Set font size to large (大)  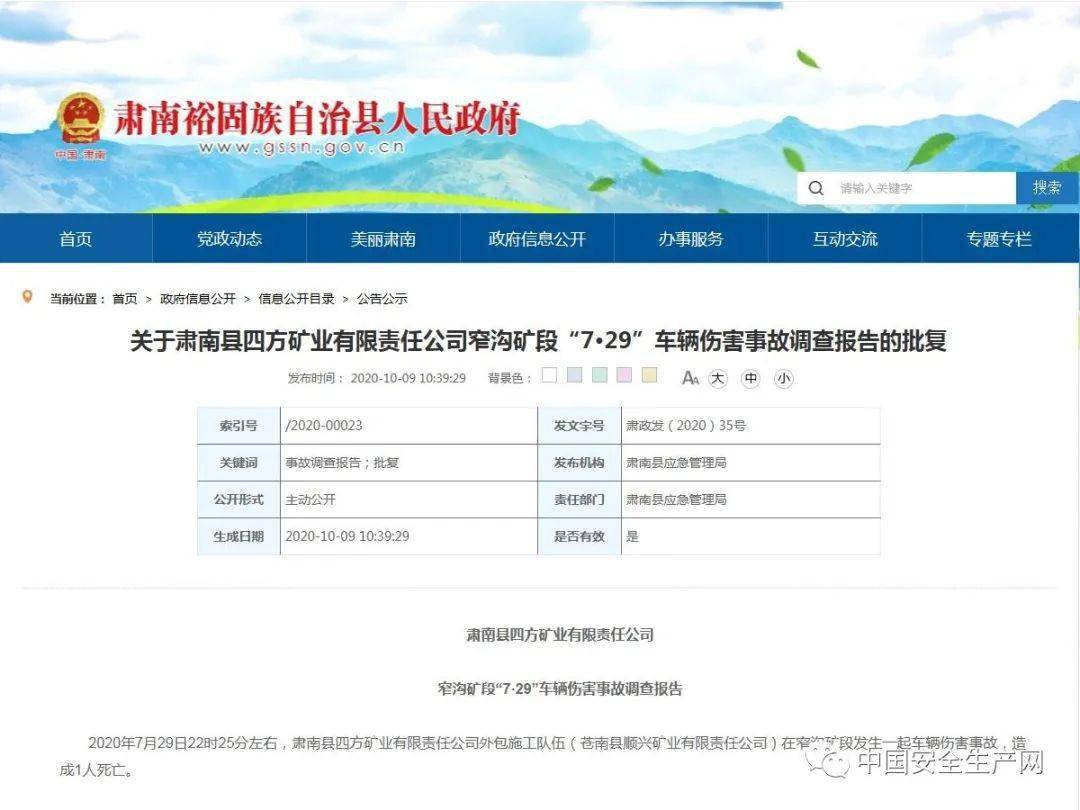[x=718, y=378]
